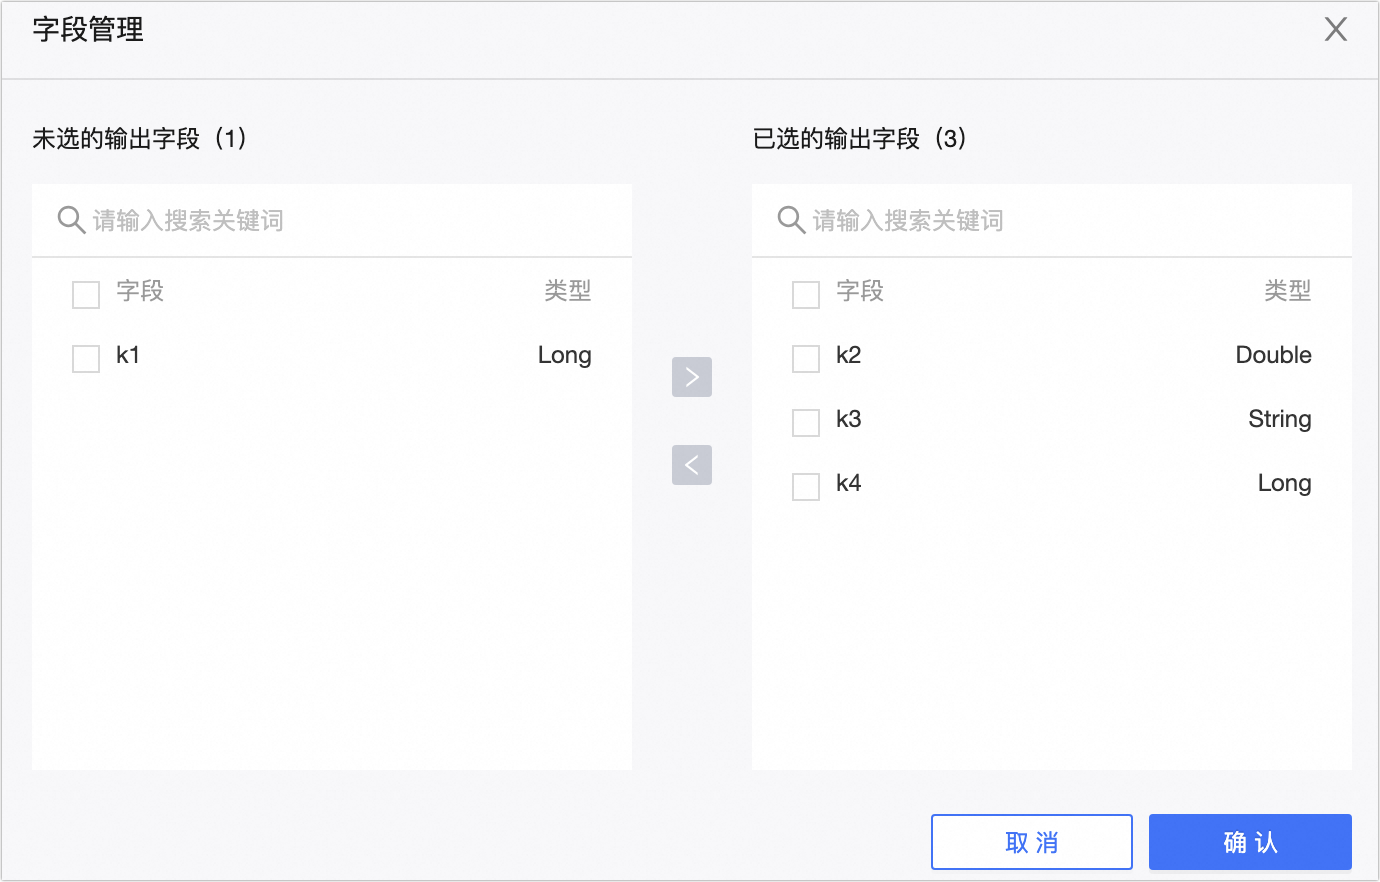Click the 字段 column header in right panel
Screen dimensions: 1380x882
[860, 291]
